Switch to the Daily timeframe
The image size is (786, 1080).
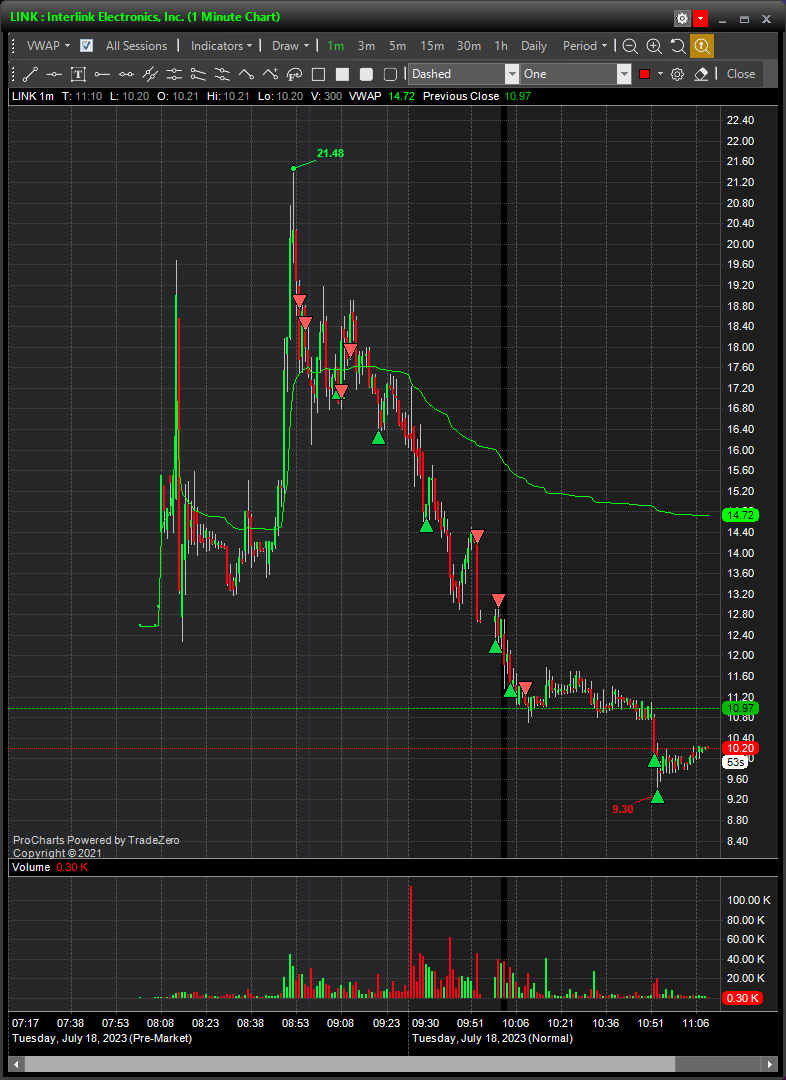pyautogui.click(x=534, y=45)
